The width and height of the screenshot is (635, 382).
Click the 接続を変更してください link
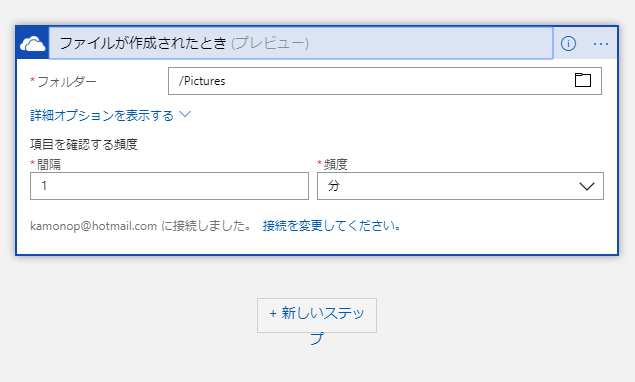pos(332,226)
